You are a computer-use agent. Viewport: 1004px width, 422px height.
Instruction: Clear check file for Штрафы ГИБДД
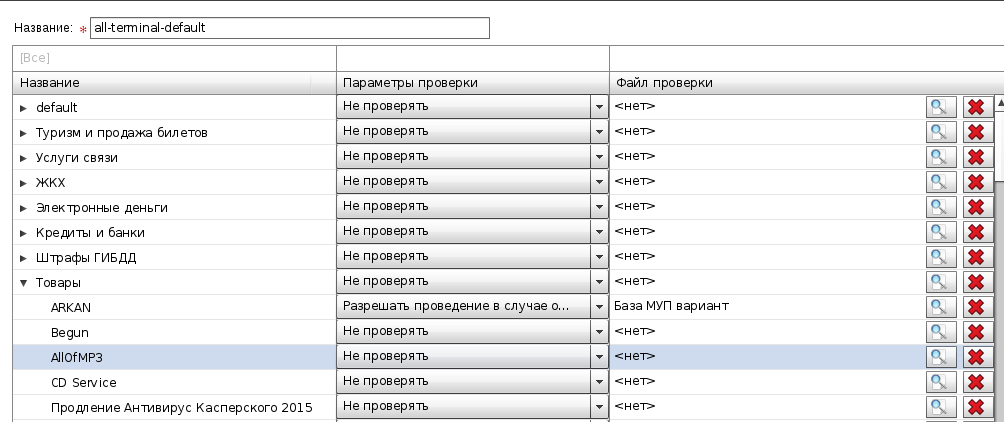click(x=976, y=257)
